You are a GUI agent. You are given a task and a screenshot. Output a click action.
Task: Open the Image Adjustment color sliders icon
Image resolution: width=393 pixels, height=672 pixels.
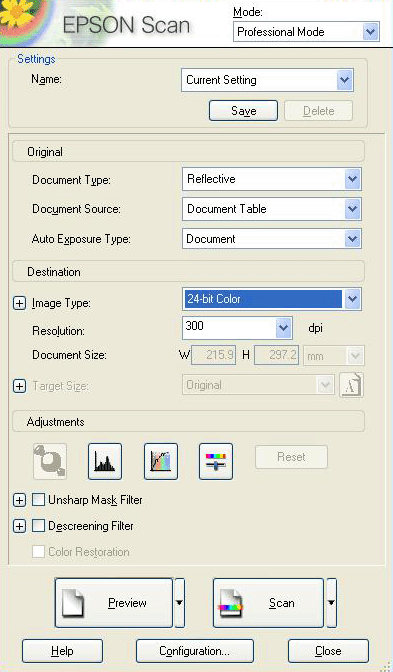coord(216,462)
